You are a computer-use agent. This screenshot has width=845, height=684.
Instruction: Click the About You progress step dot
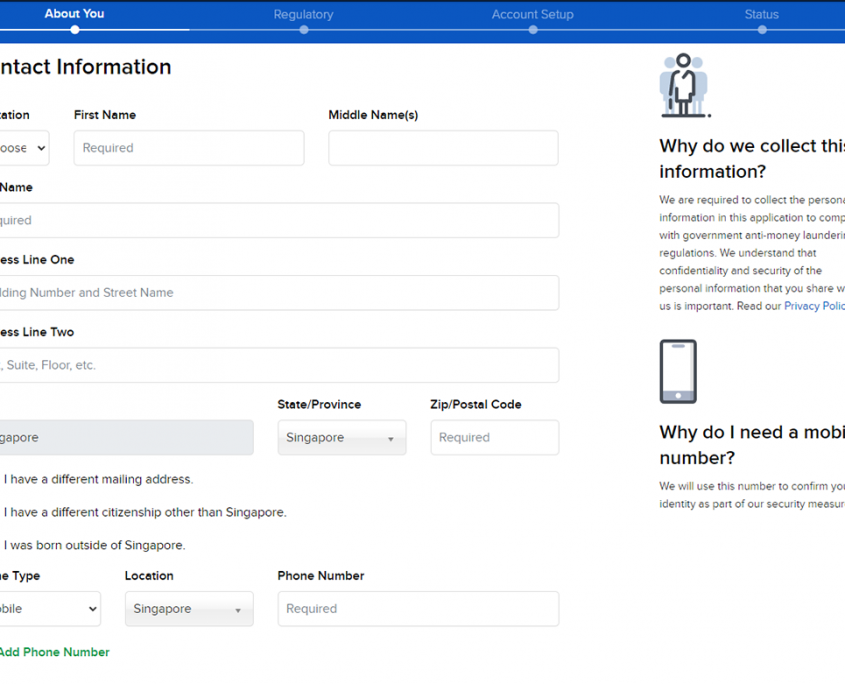click(75, 30)
